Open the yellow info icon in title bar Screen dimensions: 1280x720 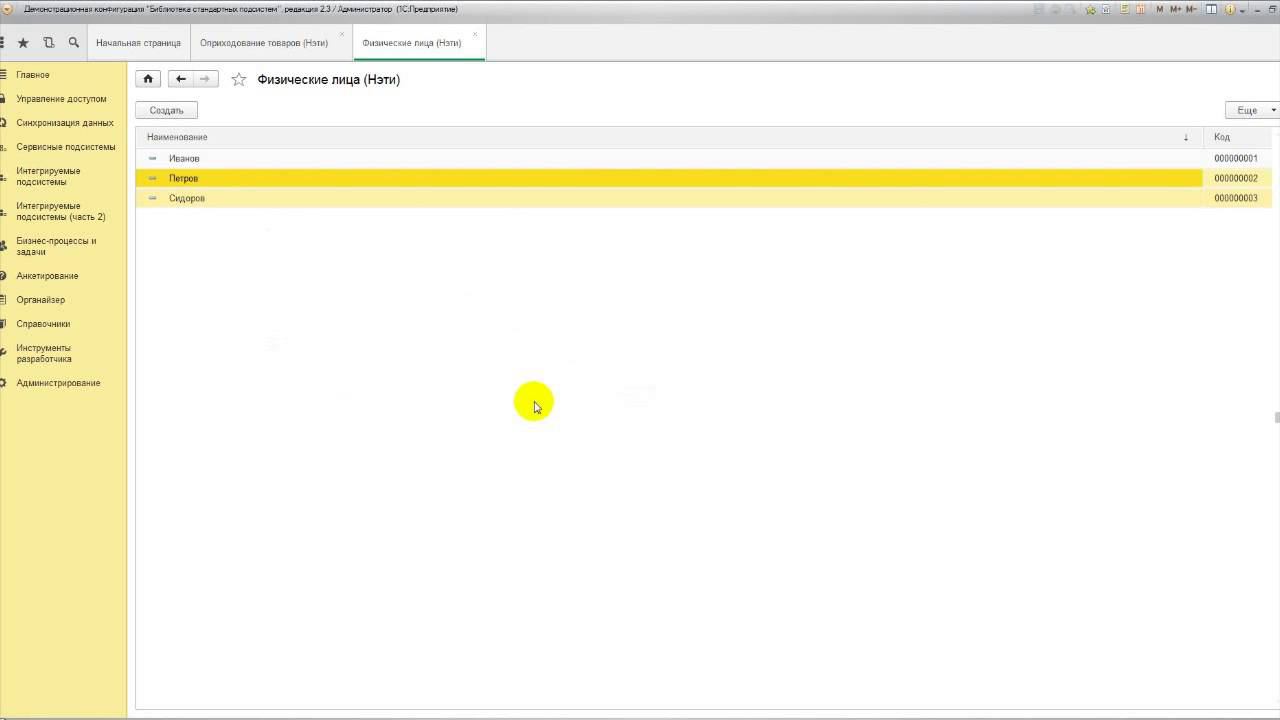click(1230, 9)
